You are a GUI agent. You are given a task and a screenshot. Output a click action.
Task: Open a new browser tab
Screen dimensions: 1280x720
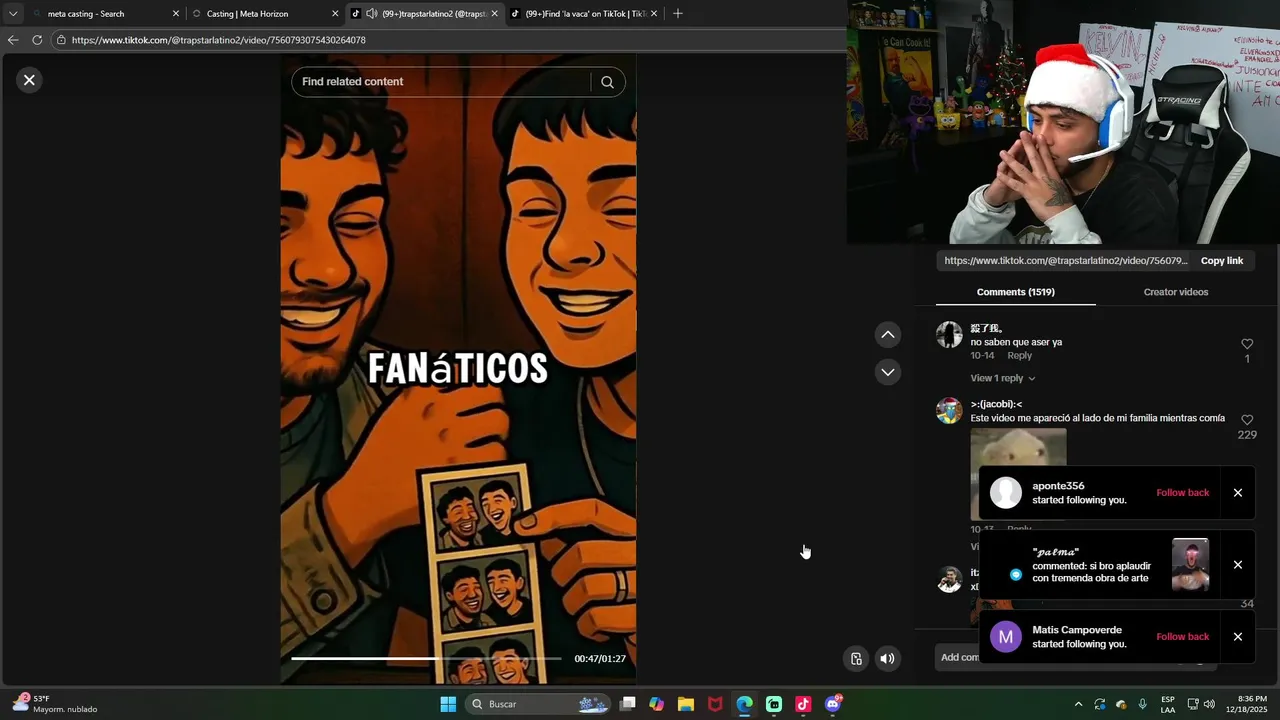click(x=678, y=14)
